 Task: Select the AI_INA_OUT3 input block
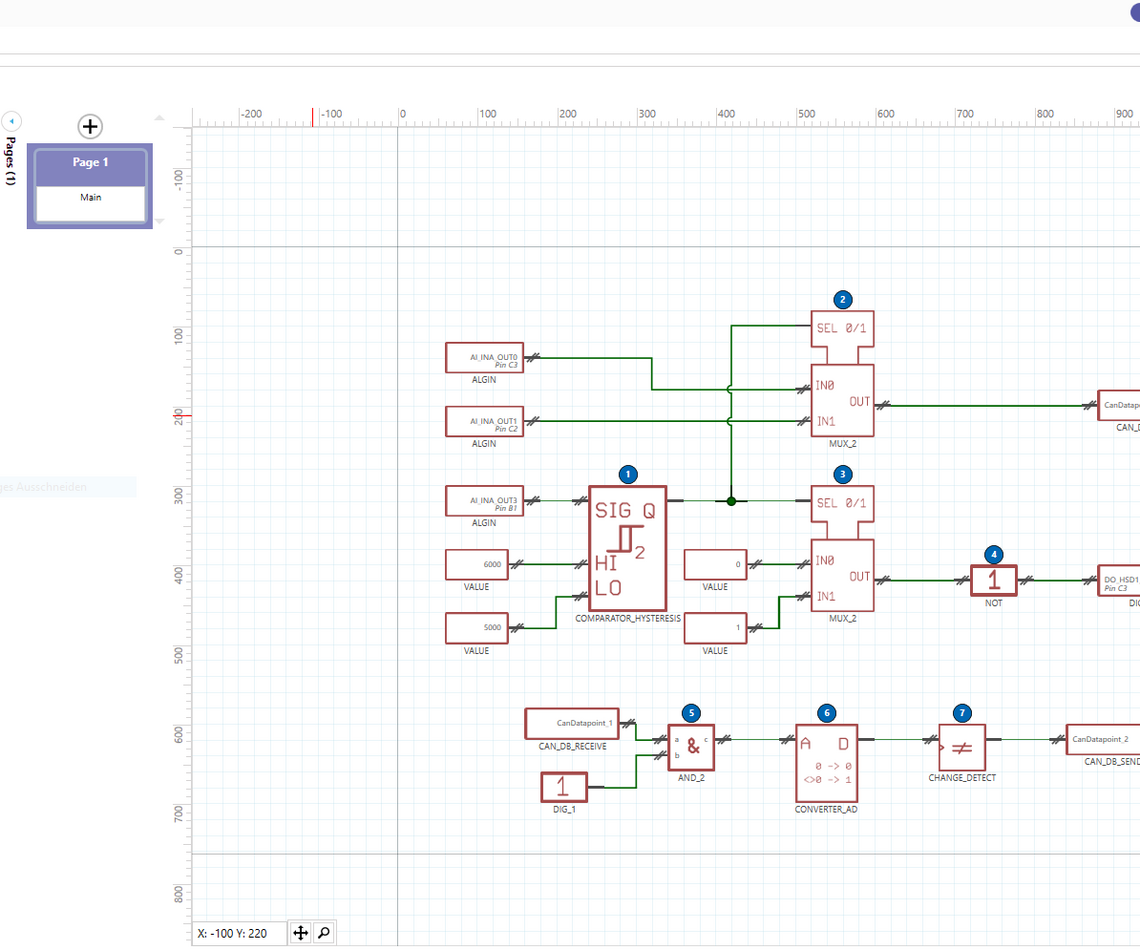(484, 501)
